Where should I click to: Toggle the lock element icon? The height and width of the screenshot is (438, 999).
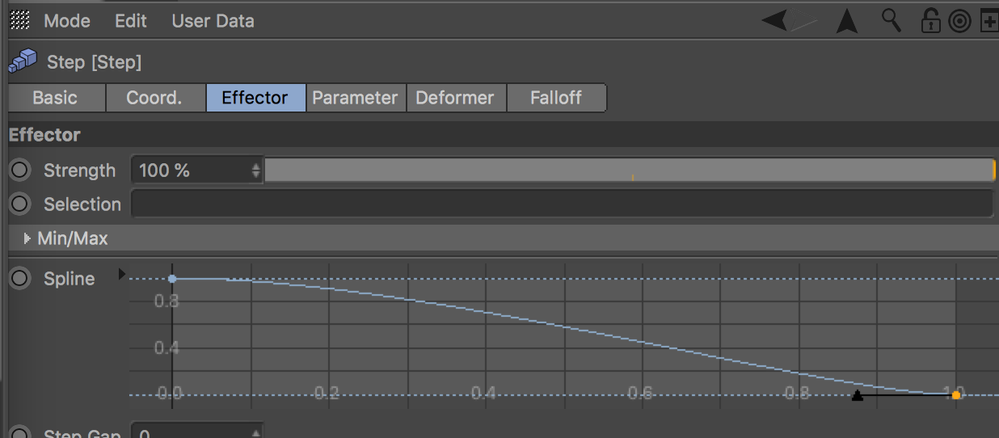[x=931, y=21]
